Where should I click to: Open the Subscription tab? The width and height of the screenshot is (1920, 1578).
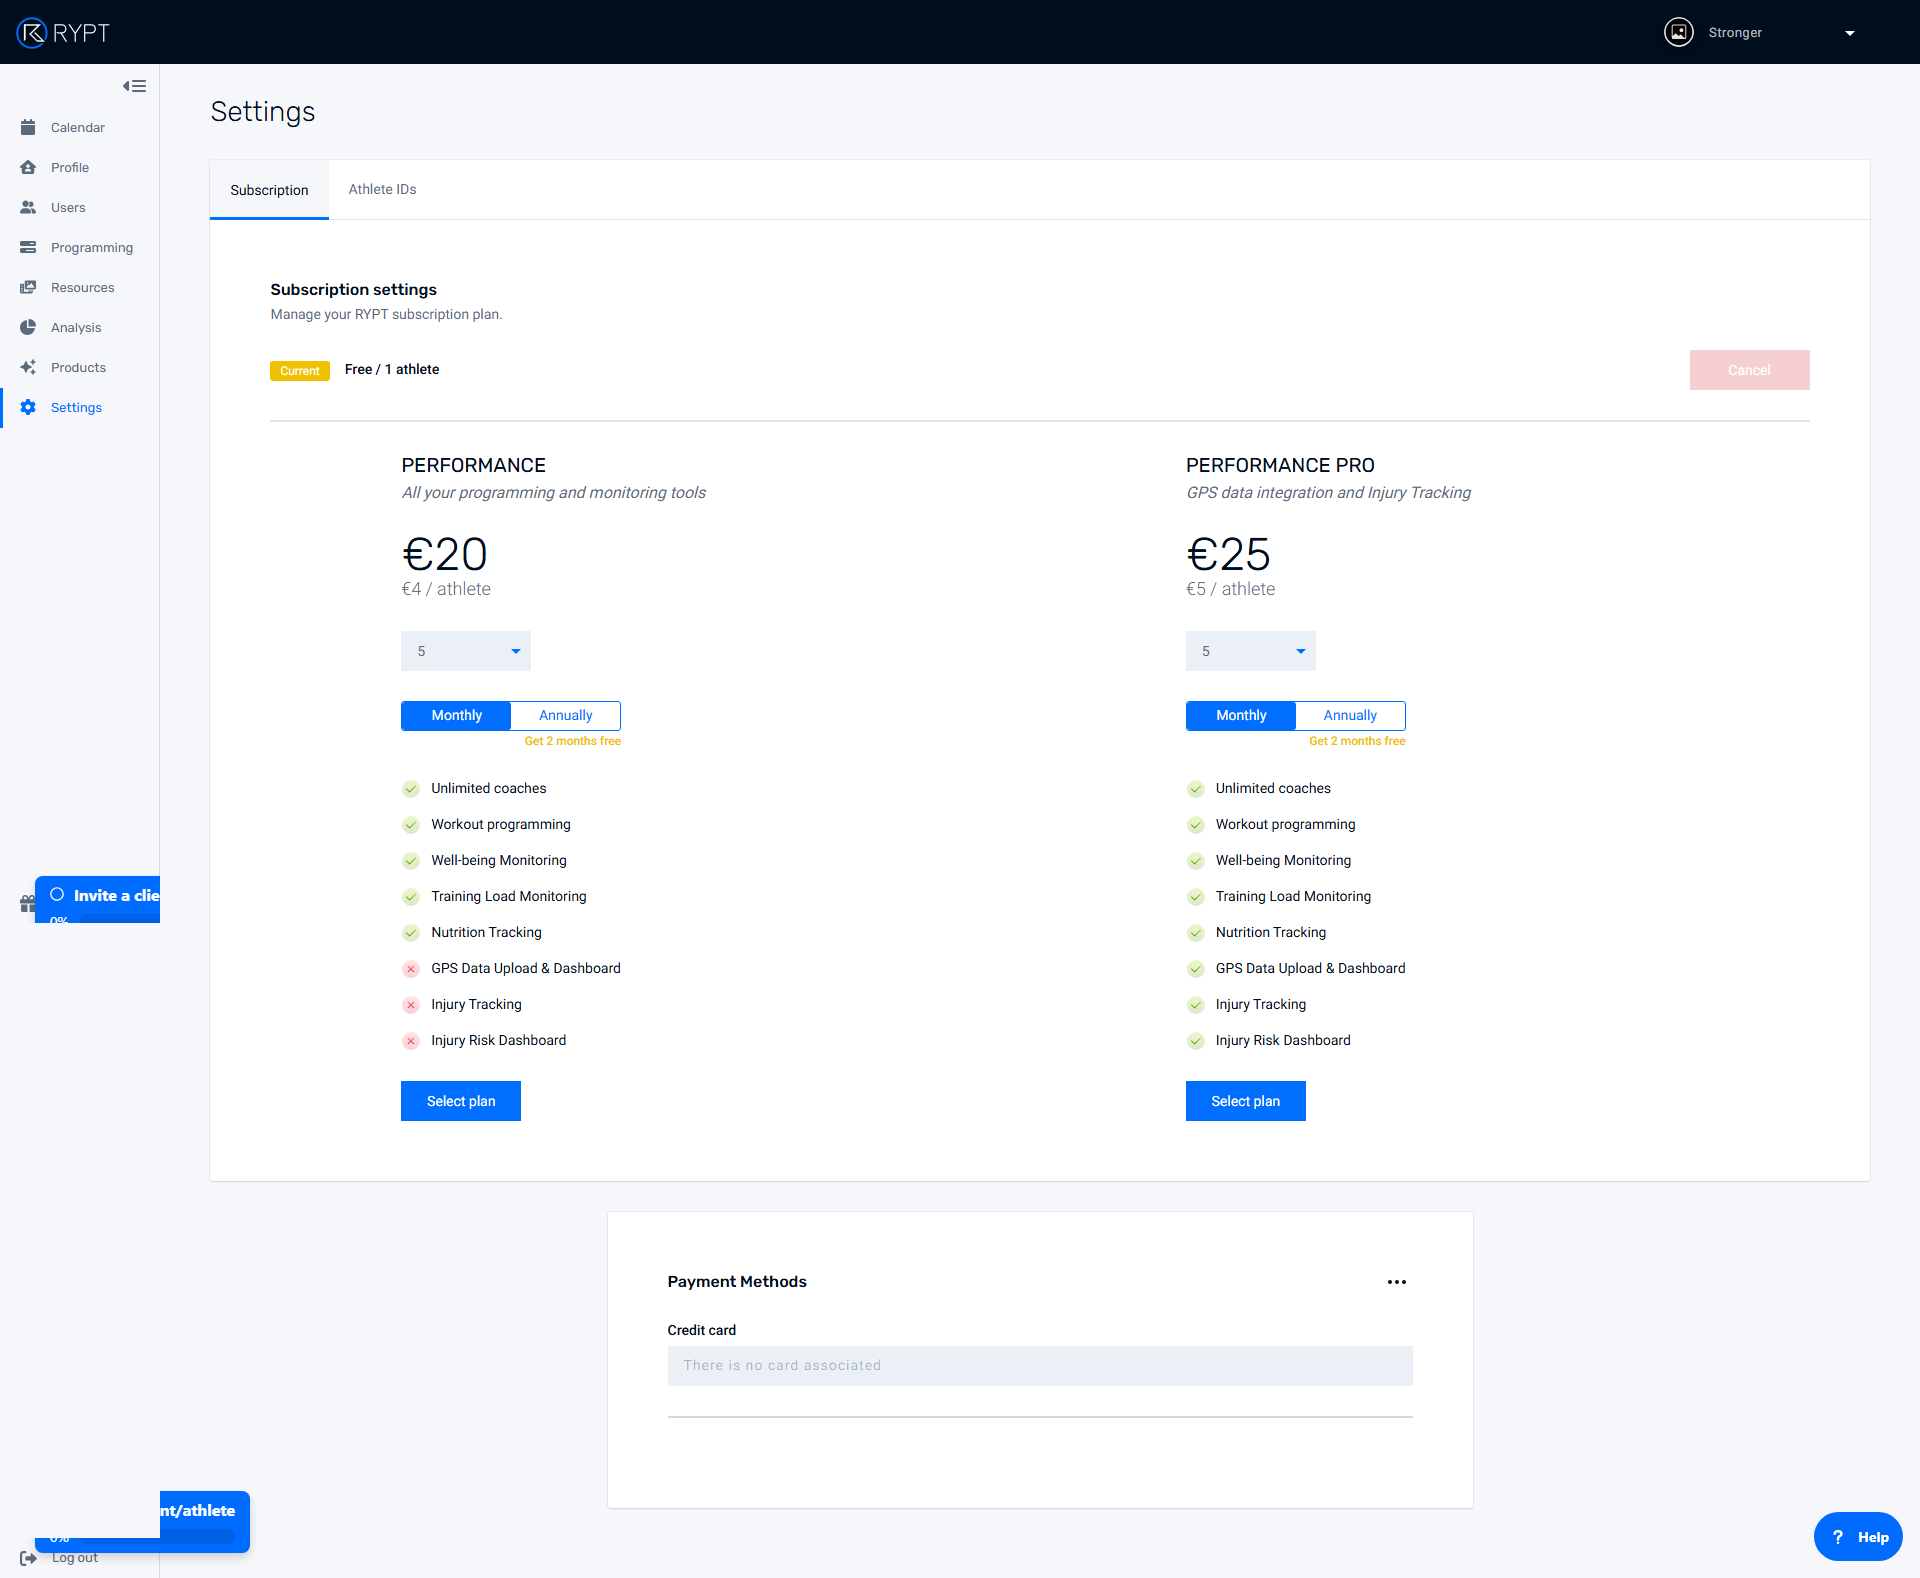point(269,190)
